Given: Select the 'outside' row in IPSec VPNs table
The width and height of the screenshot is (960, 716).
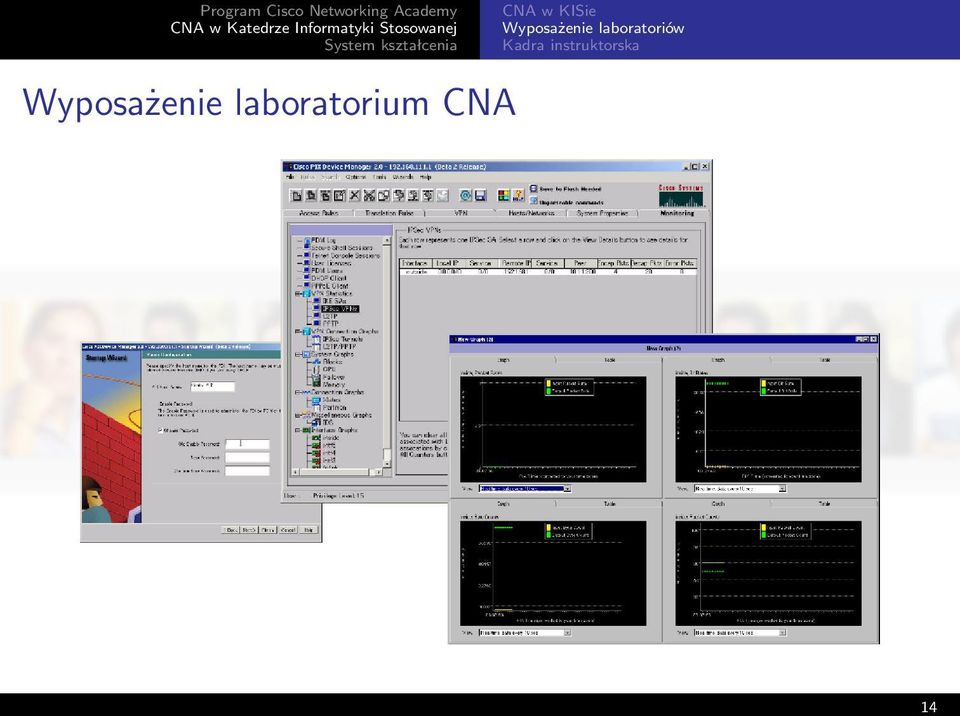Looking at the screenshot, I should 548,271.
